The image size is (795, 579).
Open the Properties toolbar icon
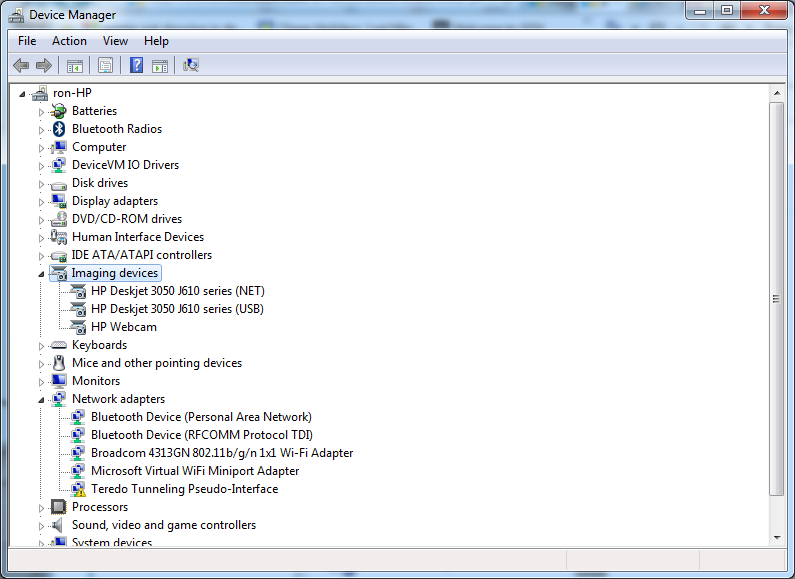[x=105, y=65]
